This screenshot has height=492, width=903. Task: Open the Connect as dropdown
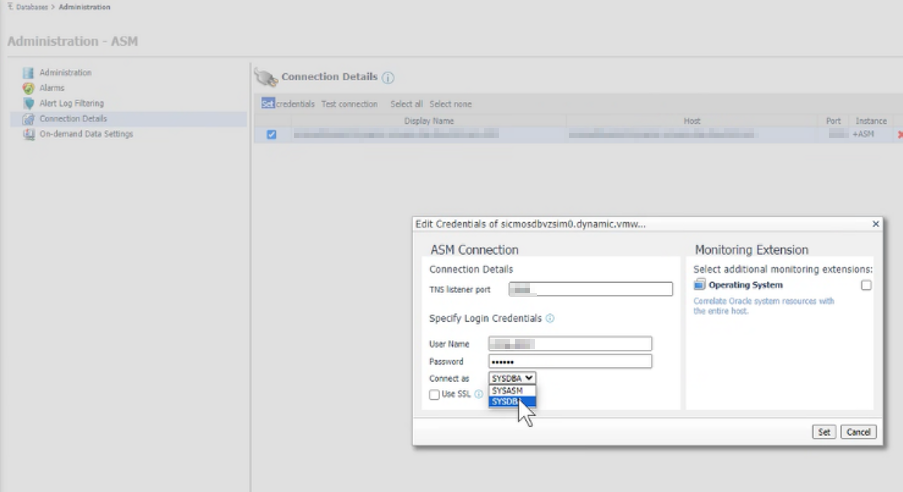coord(512,379)
